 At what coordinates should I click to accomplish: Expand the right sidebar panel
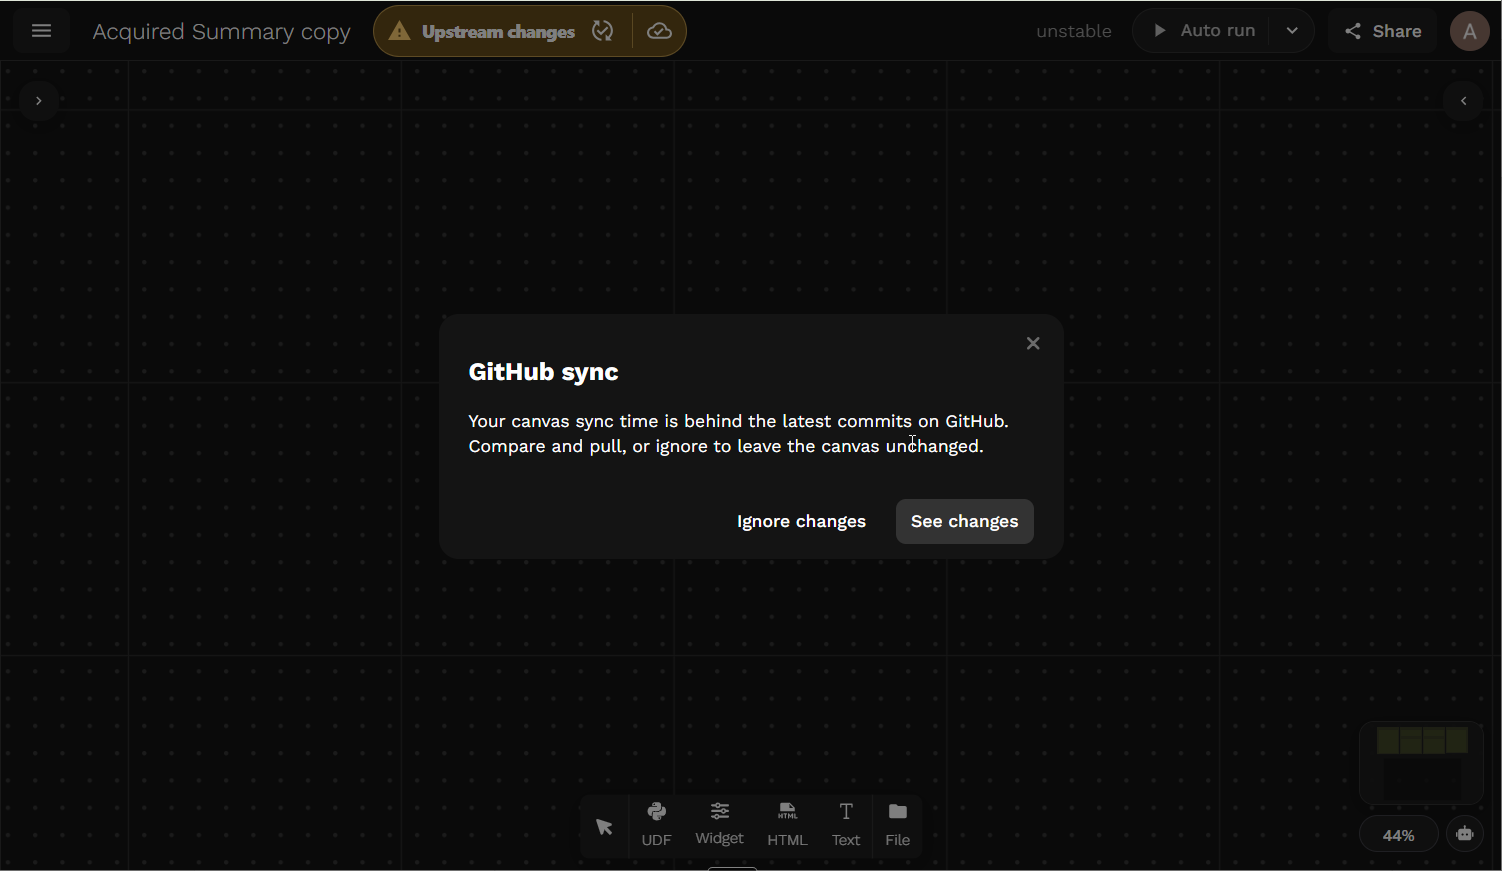1463,101
